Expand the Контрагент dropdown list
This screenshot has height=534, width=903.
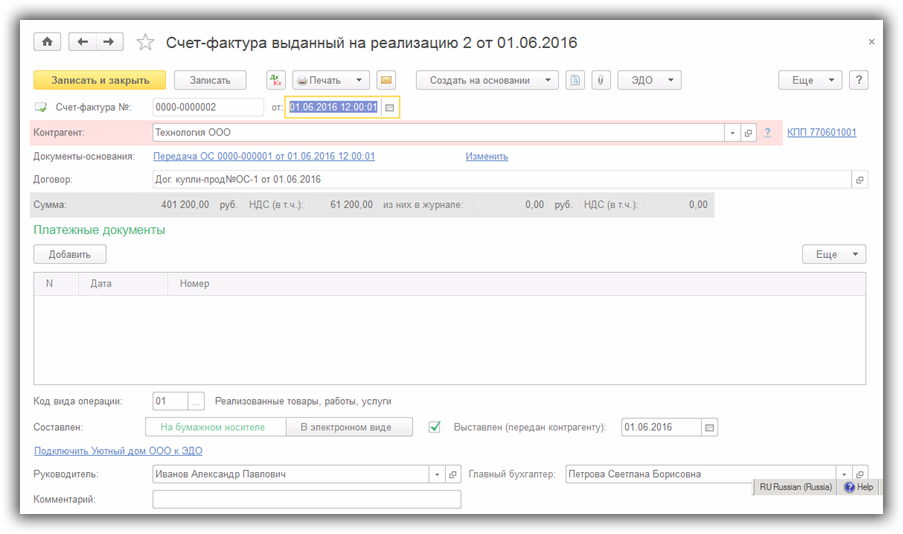(732, 133)
